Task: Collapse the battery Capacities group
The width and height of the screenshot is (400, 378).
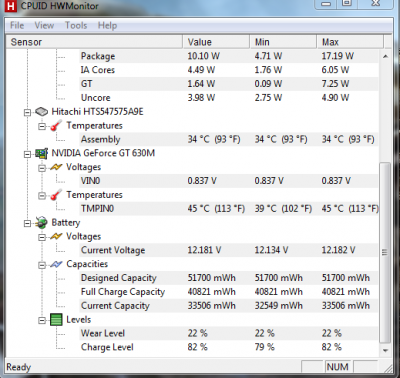Action: pos(42,265)
